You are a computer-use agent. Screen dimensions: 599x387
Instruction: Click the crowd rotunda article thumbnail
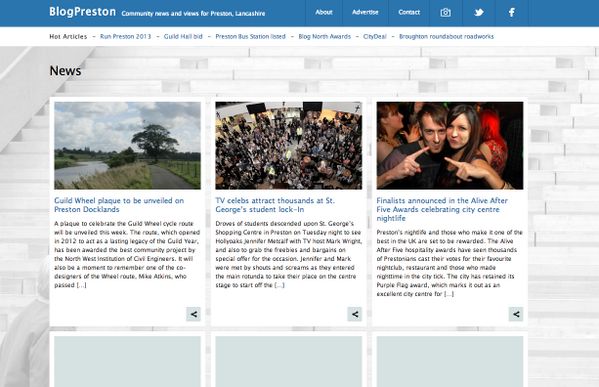click(288, 146)
